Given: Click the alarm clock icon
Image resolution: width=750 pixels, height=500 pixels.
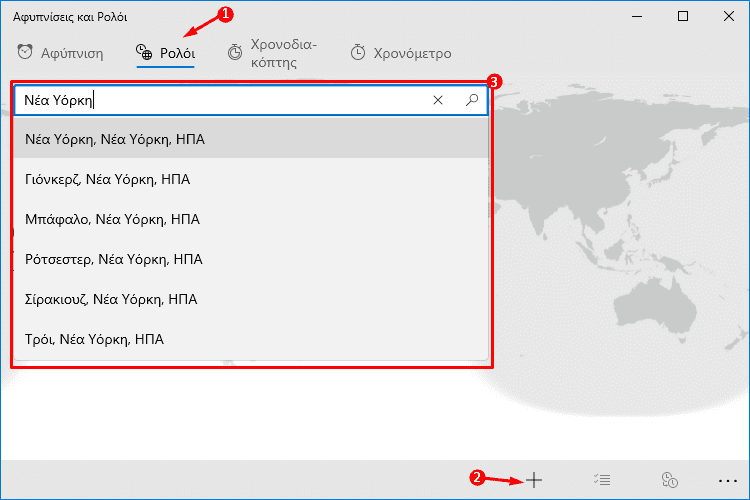Looking at the screenshot, I should coord(25,52).
